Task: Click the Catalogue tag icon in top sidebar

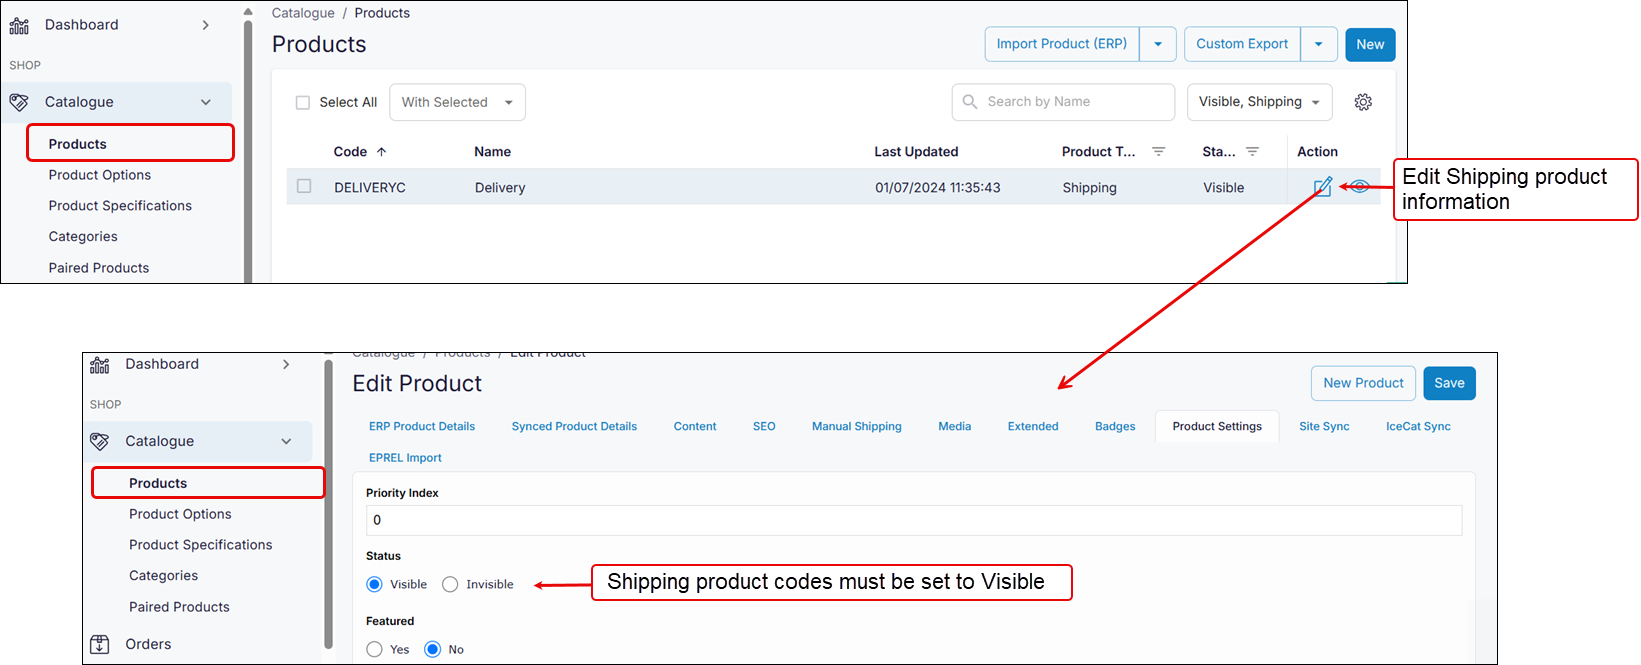Action: [19, 102]
